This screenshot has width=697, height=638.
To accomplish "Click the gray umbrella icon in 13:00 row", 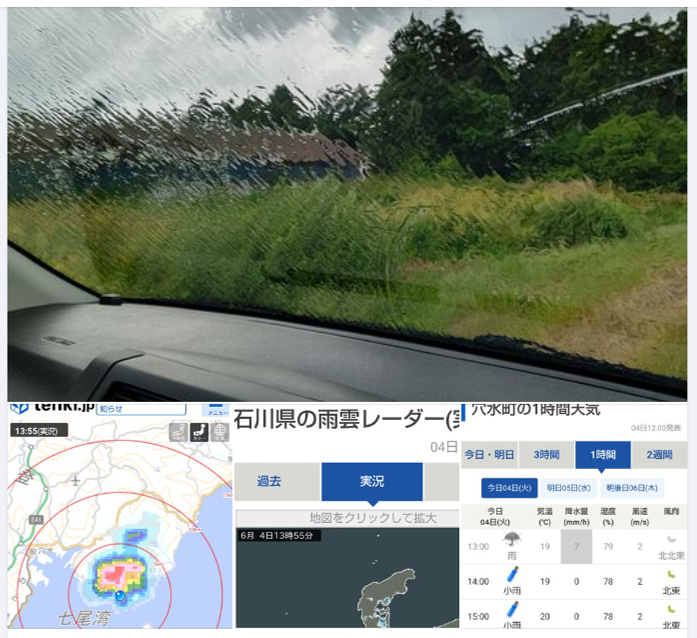I will tap(512, 539).
